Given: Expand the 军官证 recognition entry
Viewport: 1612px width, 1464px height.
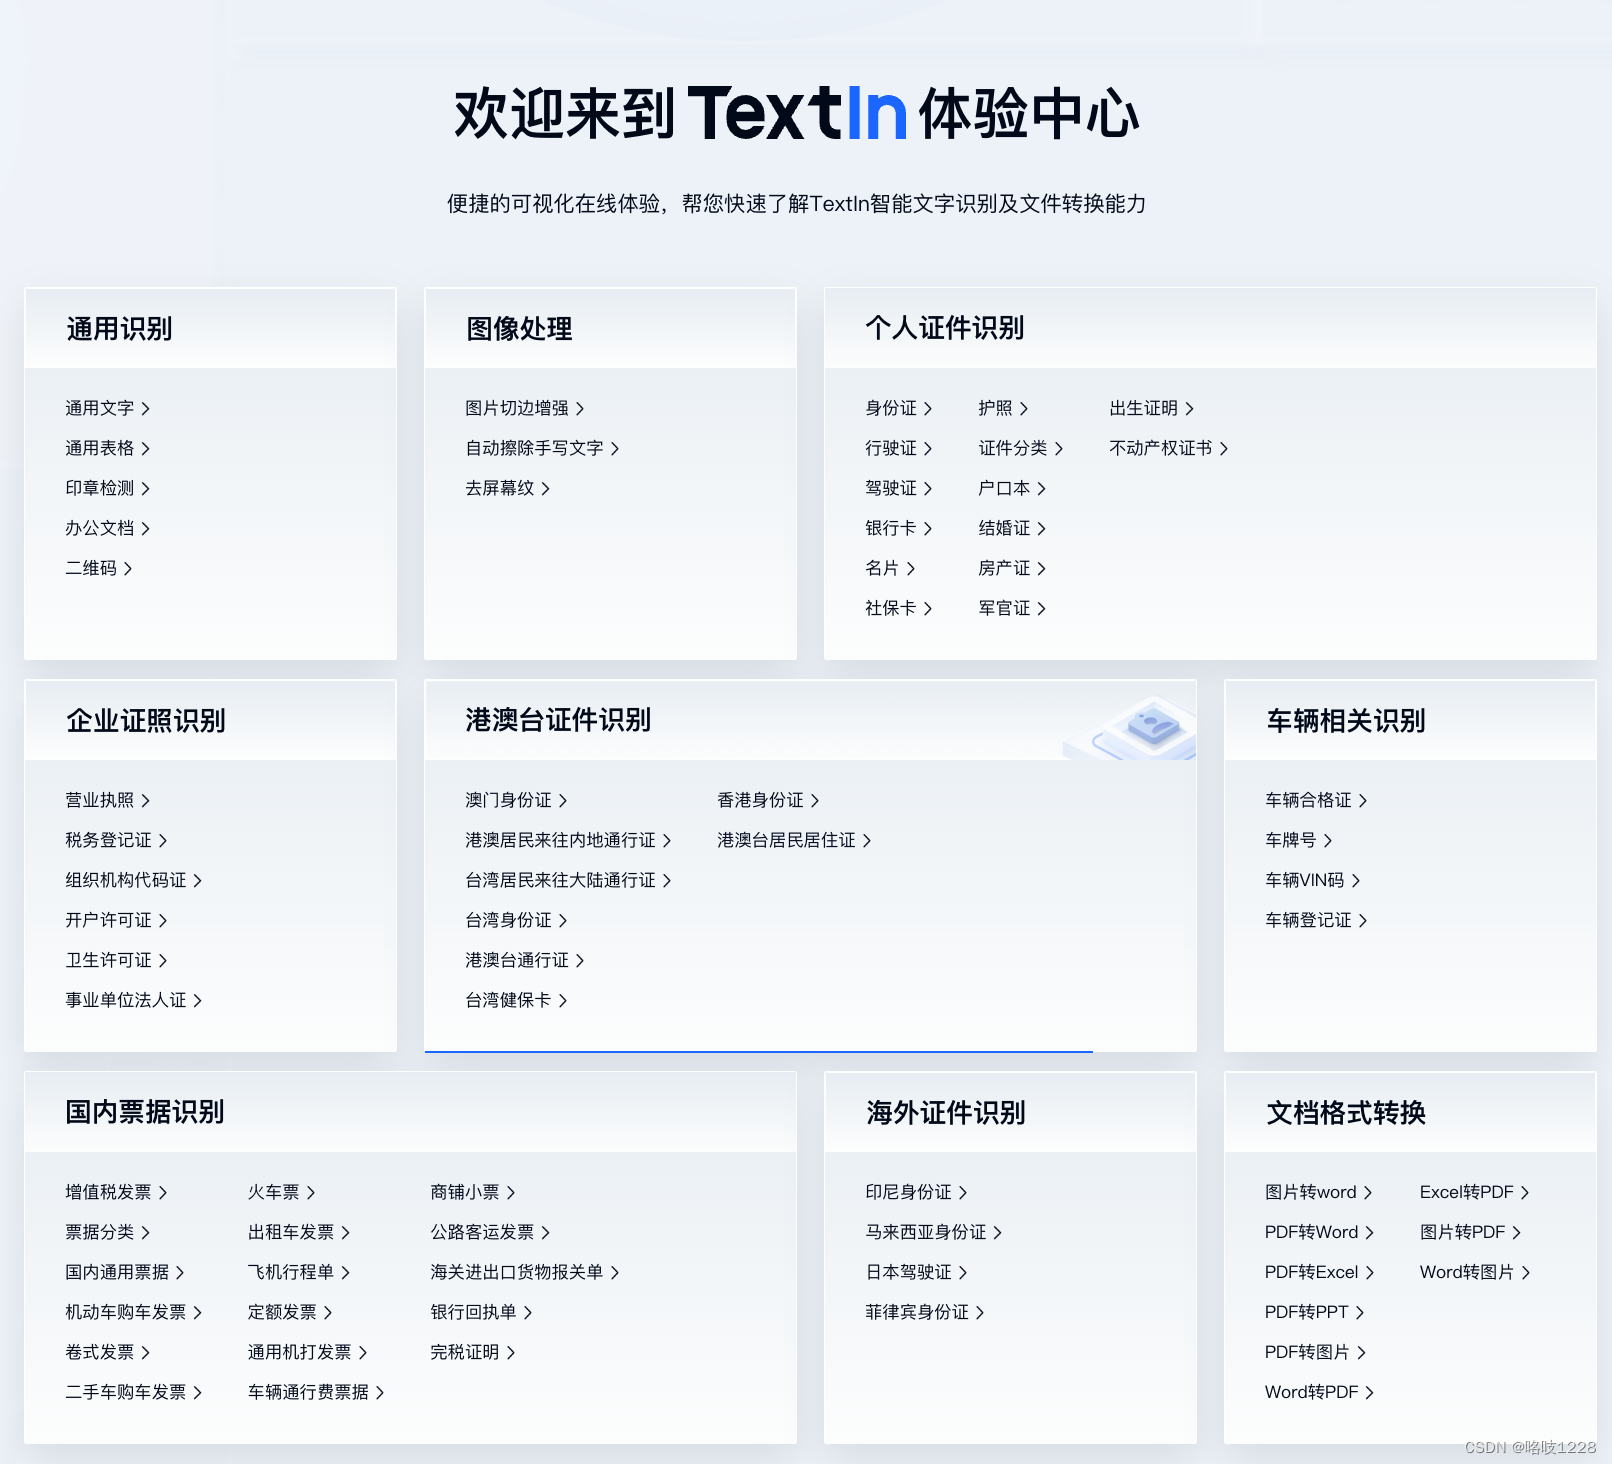Looking at the screenshot, I should pyautogui.click(x=1005, y=607).
